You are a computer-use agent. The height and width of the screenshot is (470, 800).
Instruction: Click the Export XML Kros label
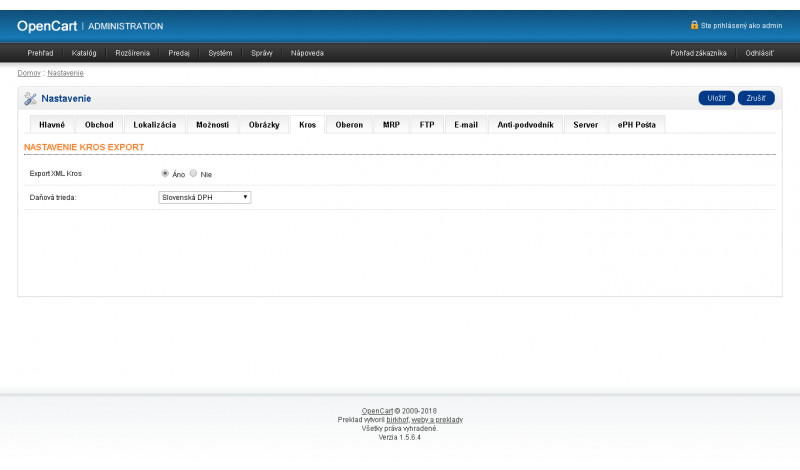56,174
